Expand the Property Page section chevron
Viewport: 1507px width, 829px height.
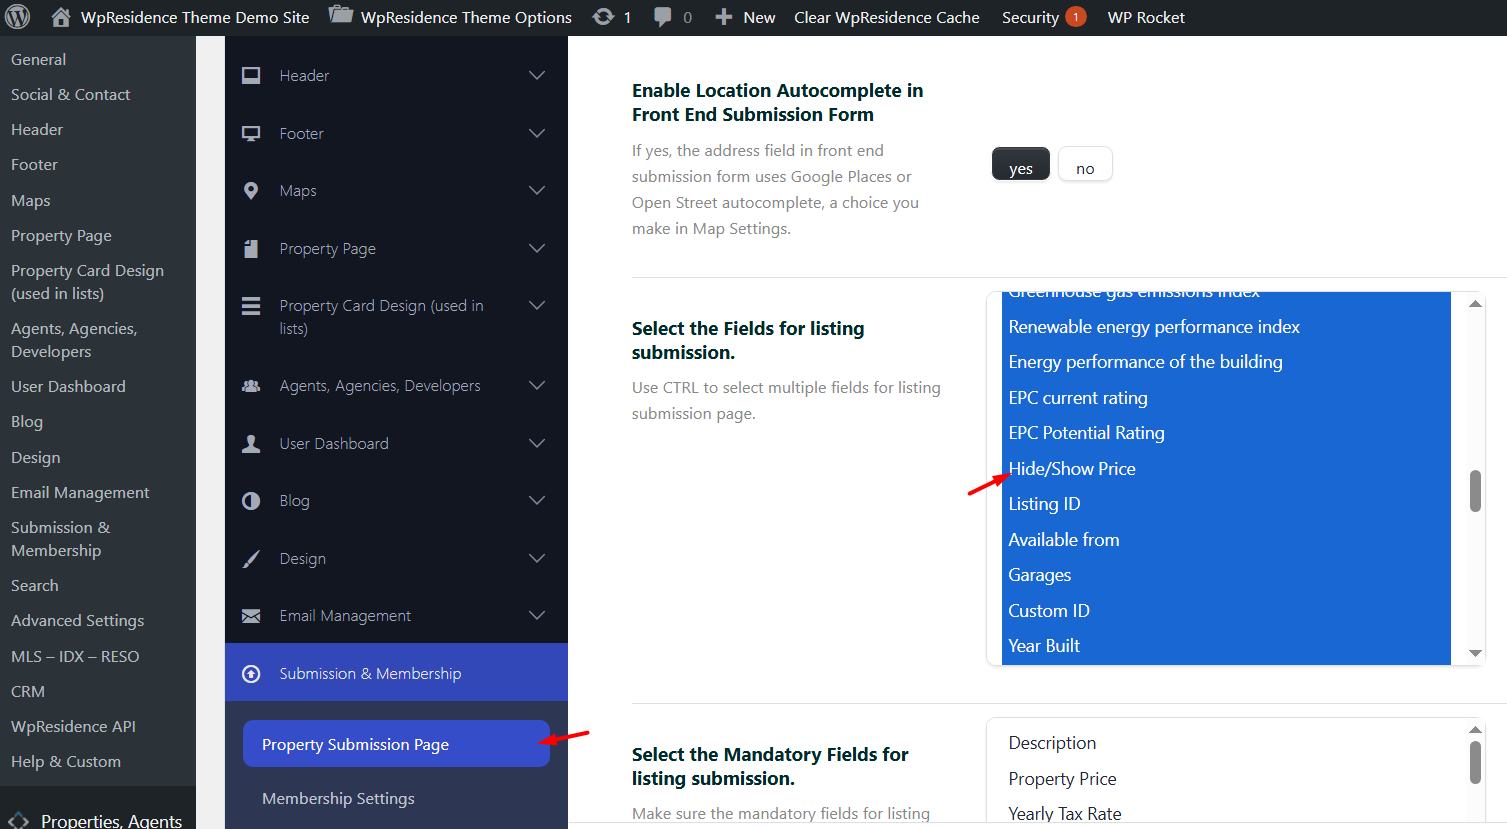(537, 248)
